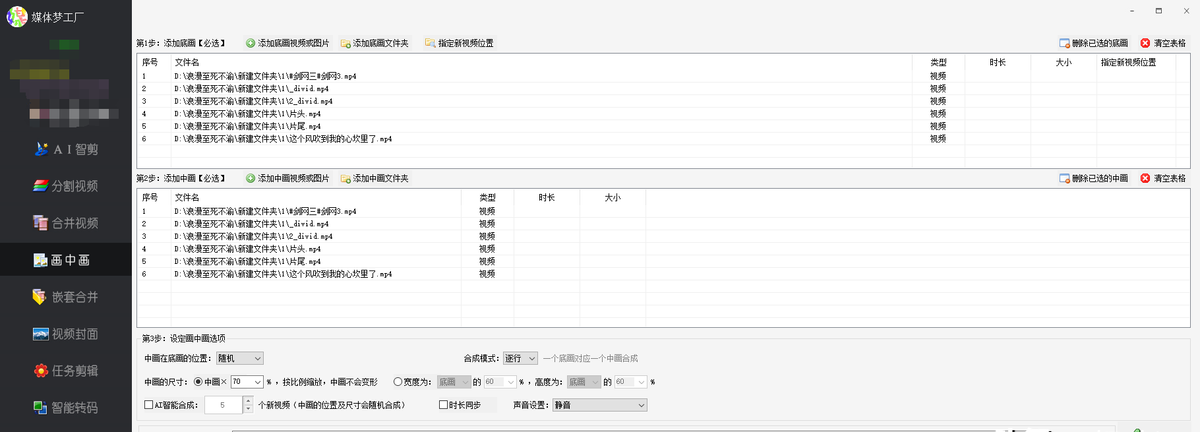Viewport: 1200px width, 432px height.
Task: Select 中画 row 1 file #剑网三#剑网3.mp4
Action: 264,212
